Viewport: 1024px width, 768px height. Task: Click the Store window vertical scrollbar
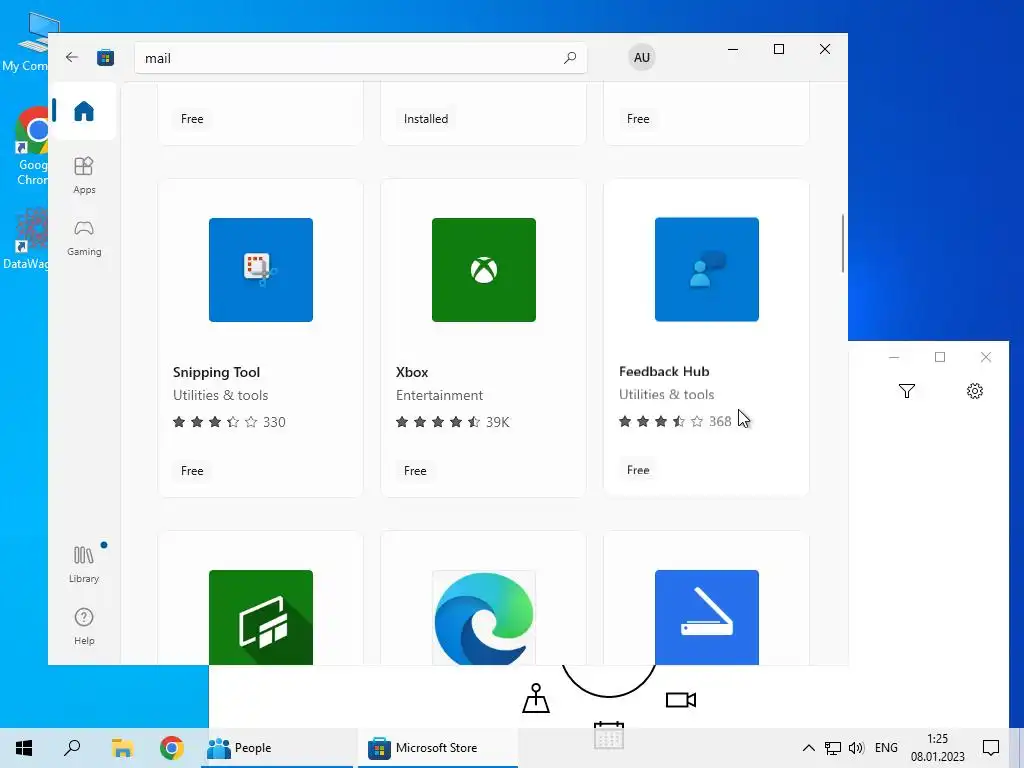pyautogui.click(x=842, y=244)
